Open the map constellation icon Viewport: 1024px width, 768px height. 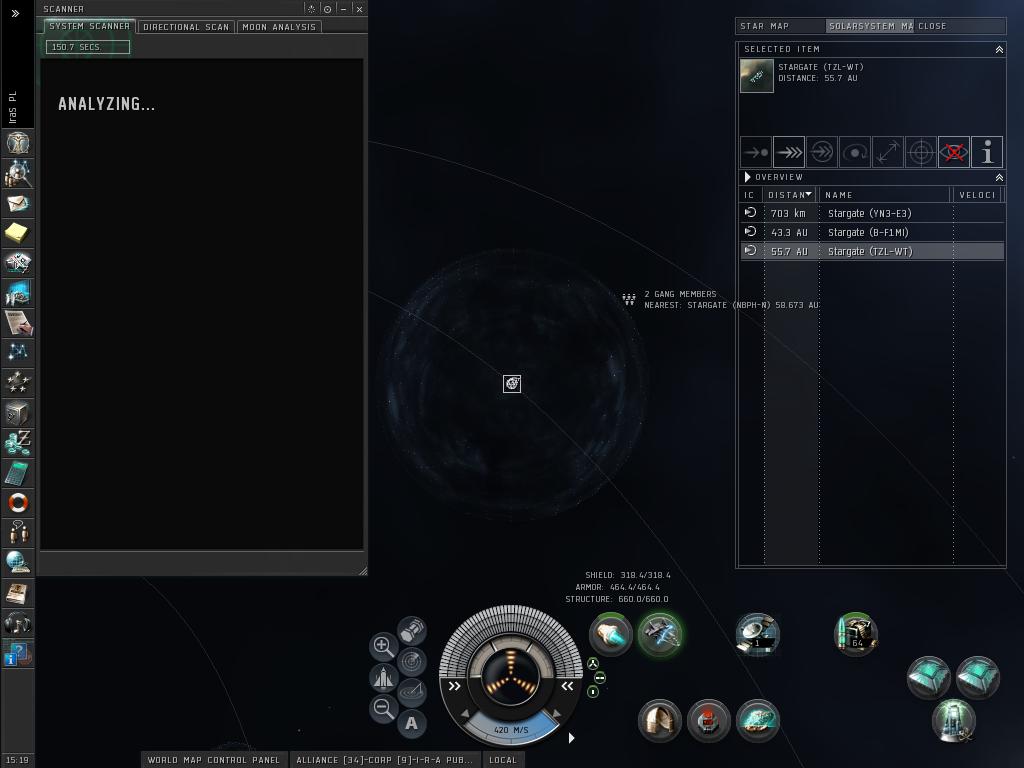[x=18, y=353]
